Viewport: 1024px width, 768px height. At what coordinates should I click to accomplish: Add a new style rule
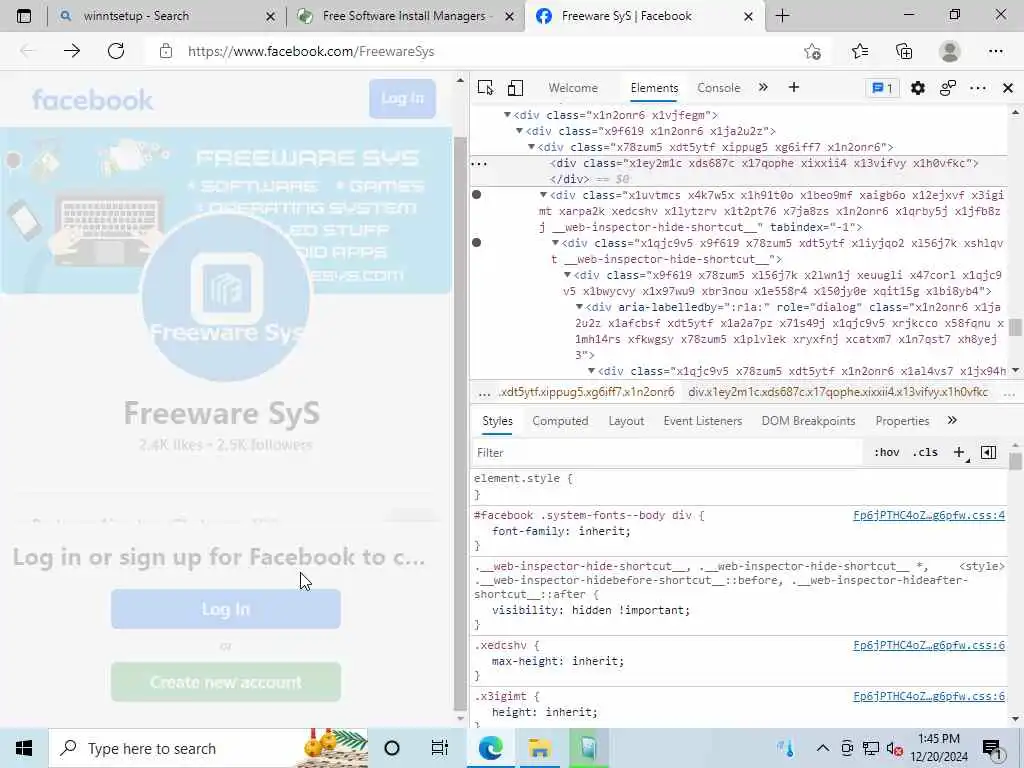959,452
